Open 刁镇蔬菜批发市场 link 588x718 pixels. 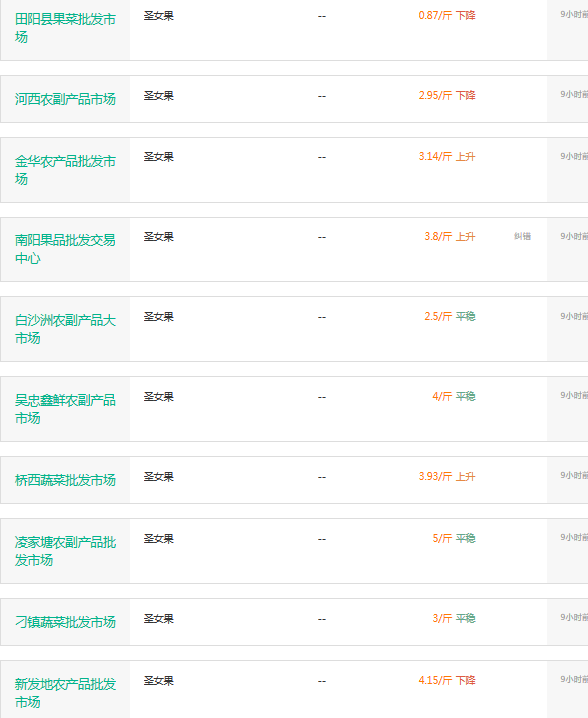[x=65, y=622]
